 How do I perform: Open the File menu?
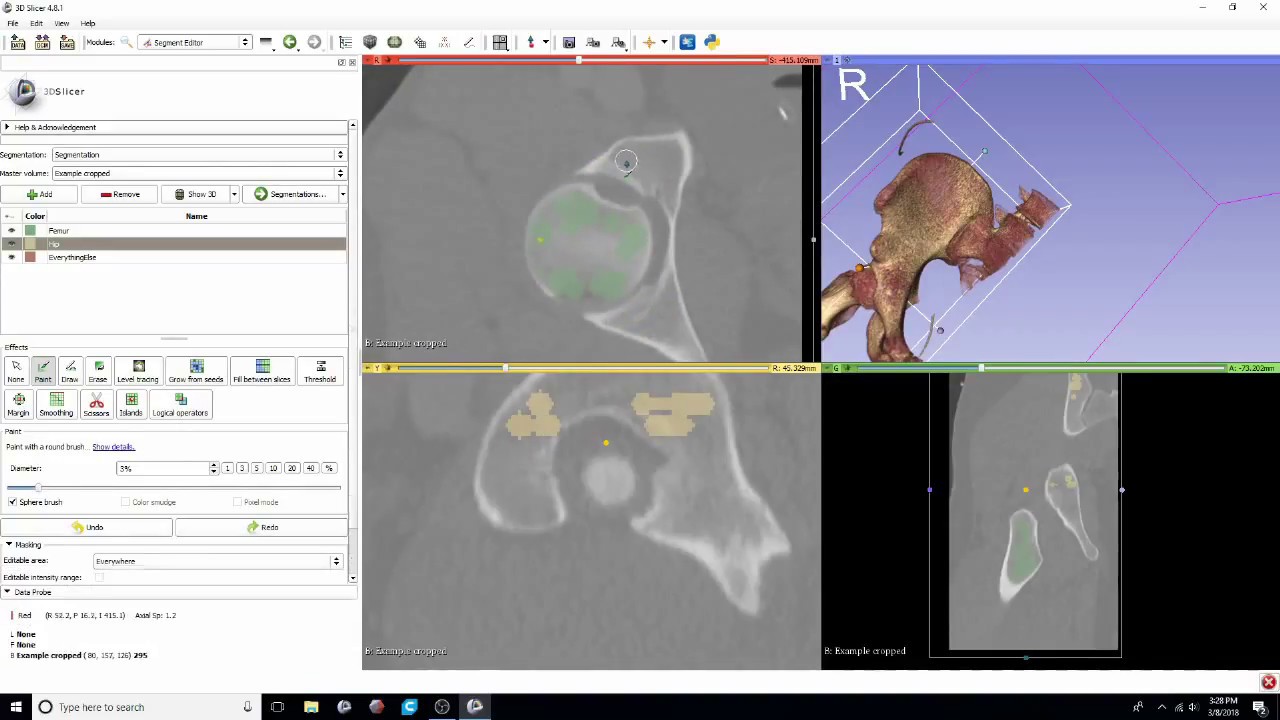tap(13, 23)
